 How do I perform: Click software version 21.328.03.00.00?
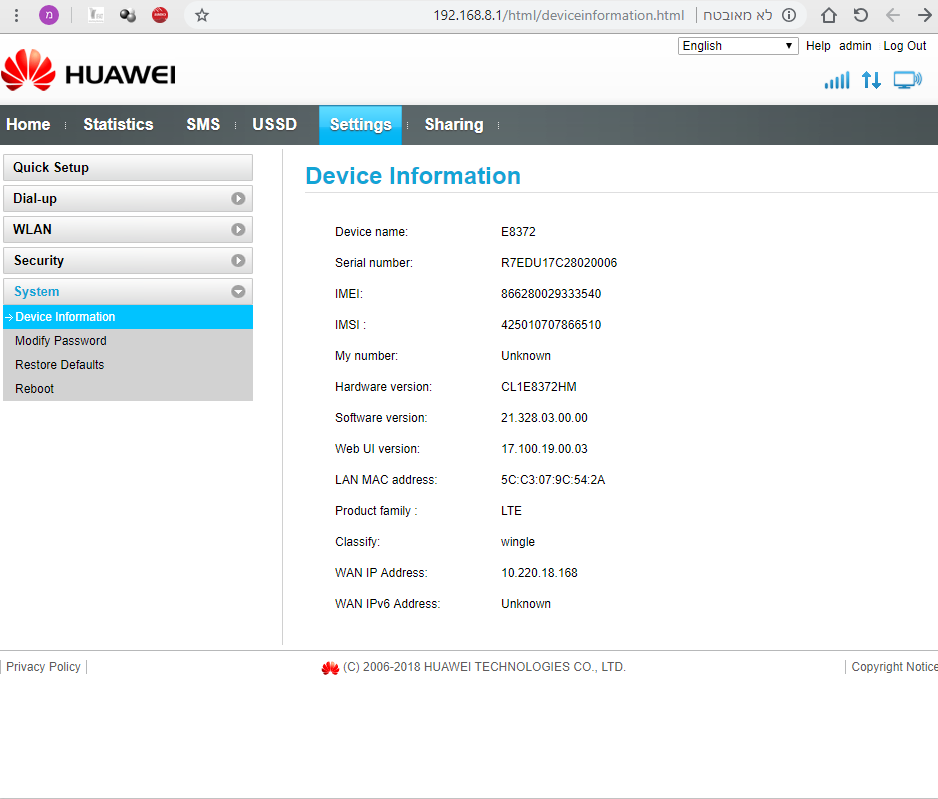click(x=544, y=418)
